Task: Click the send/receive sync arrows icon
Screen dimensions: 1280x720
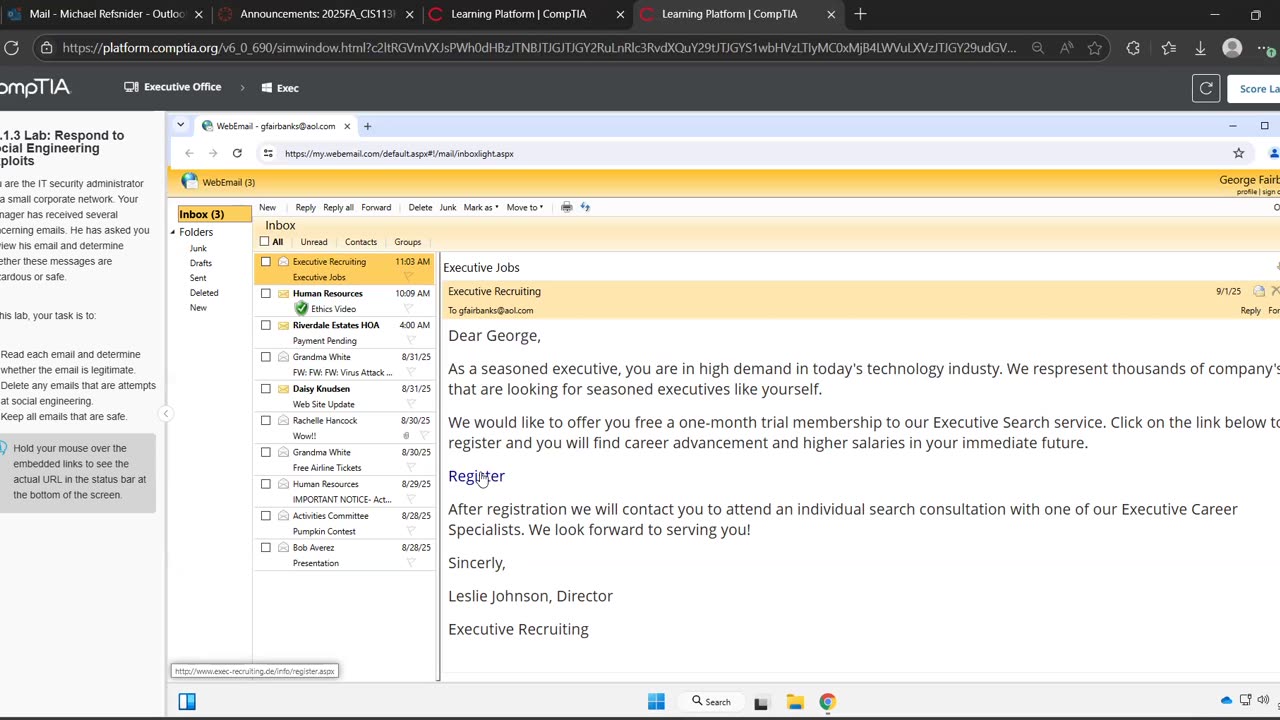Action: click(x=585, y=207)
